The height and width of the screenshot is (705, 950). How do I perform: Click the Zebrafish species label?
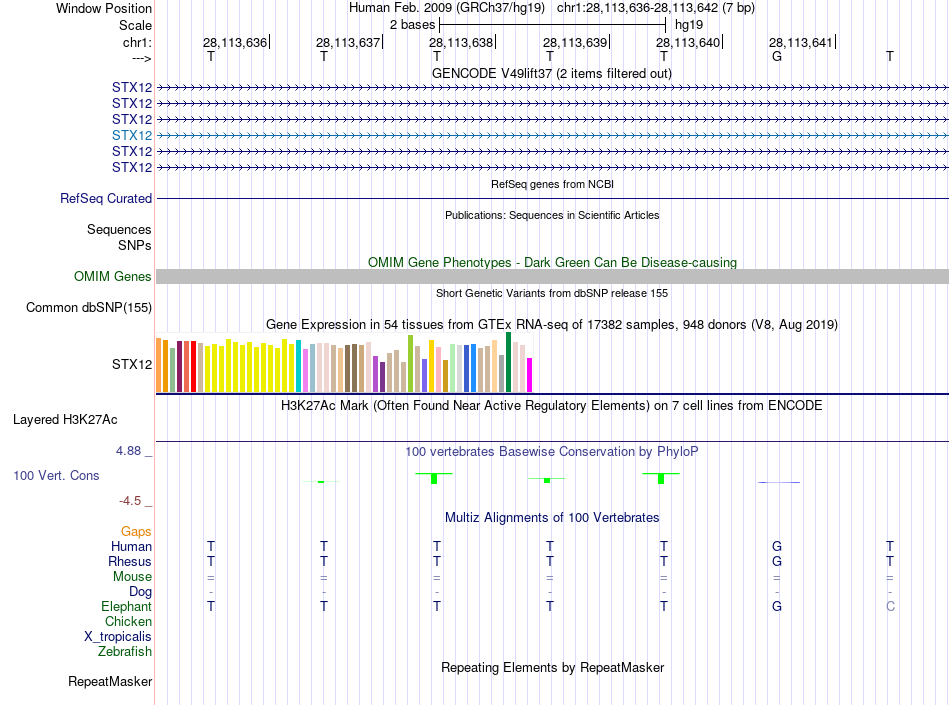coord(125,652)
